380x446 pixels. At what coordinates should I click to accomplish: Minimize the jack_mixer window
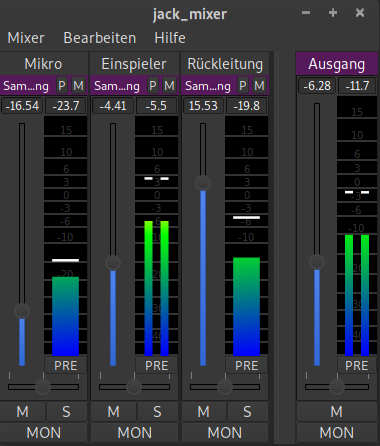(306, 13)
